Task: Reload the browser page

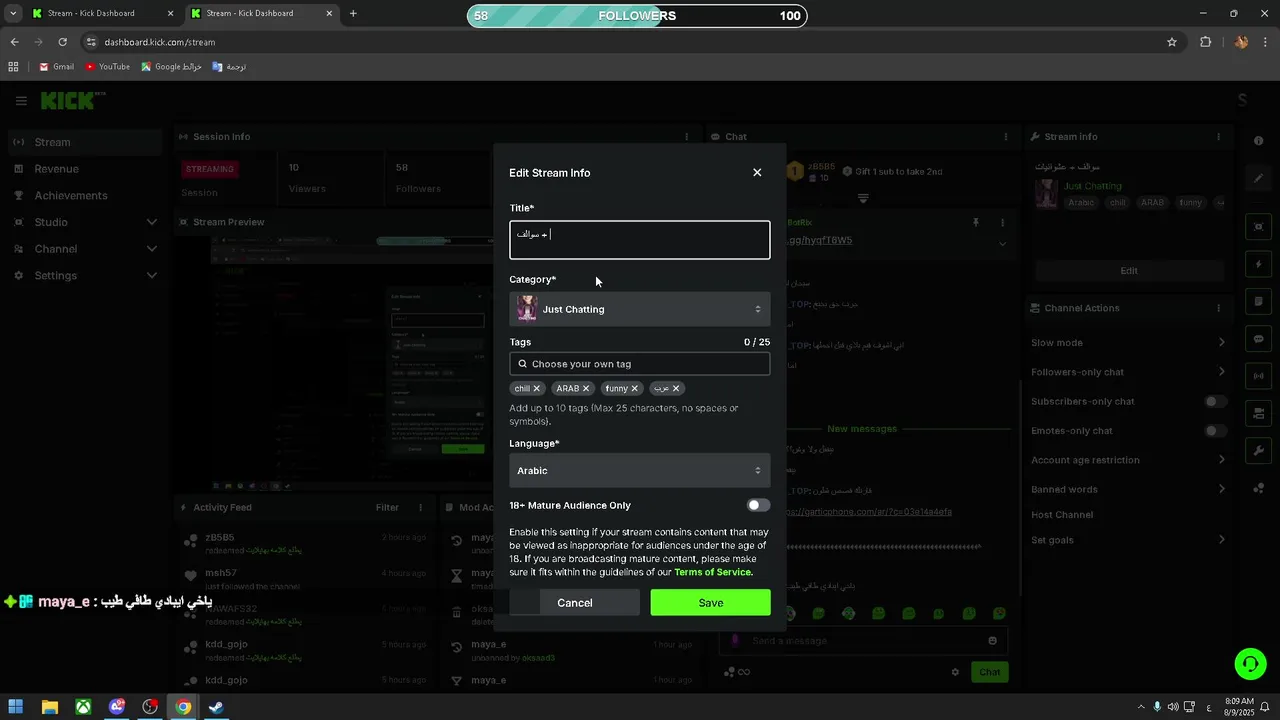Action: click(62, 42)
